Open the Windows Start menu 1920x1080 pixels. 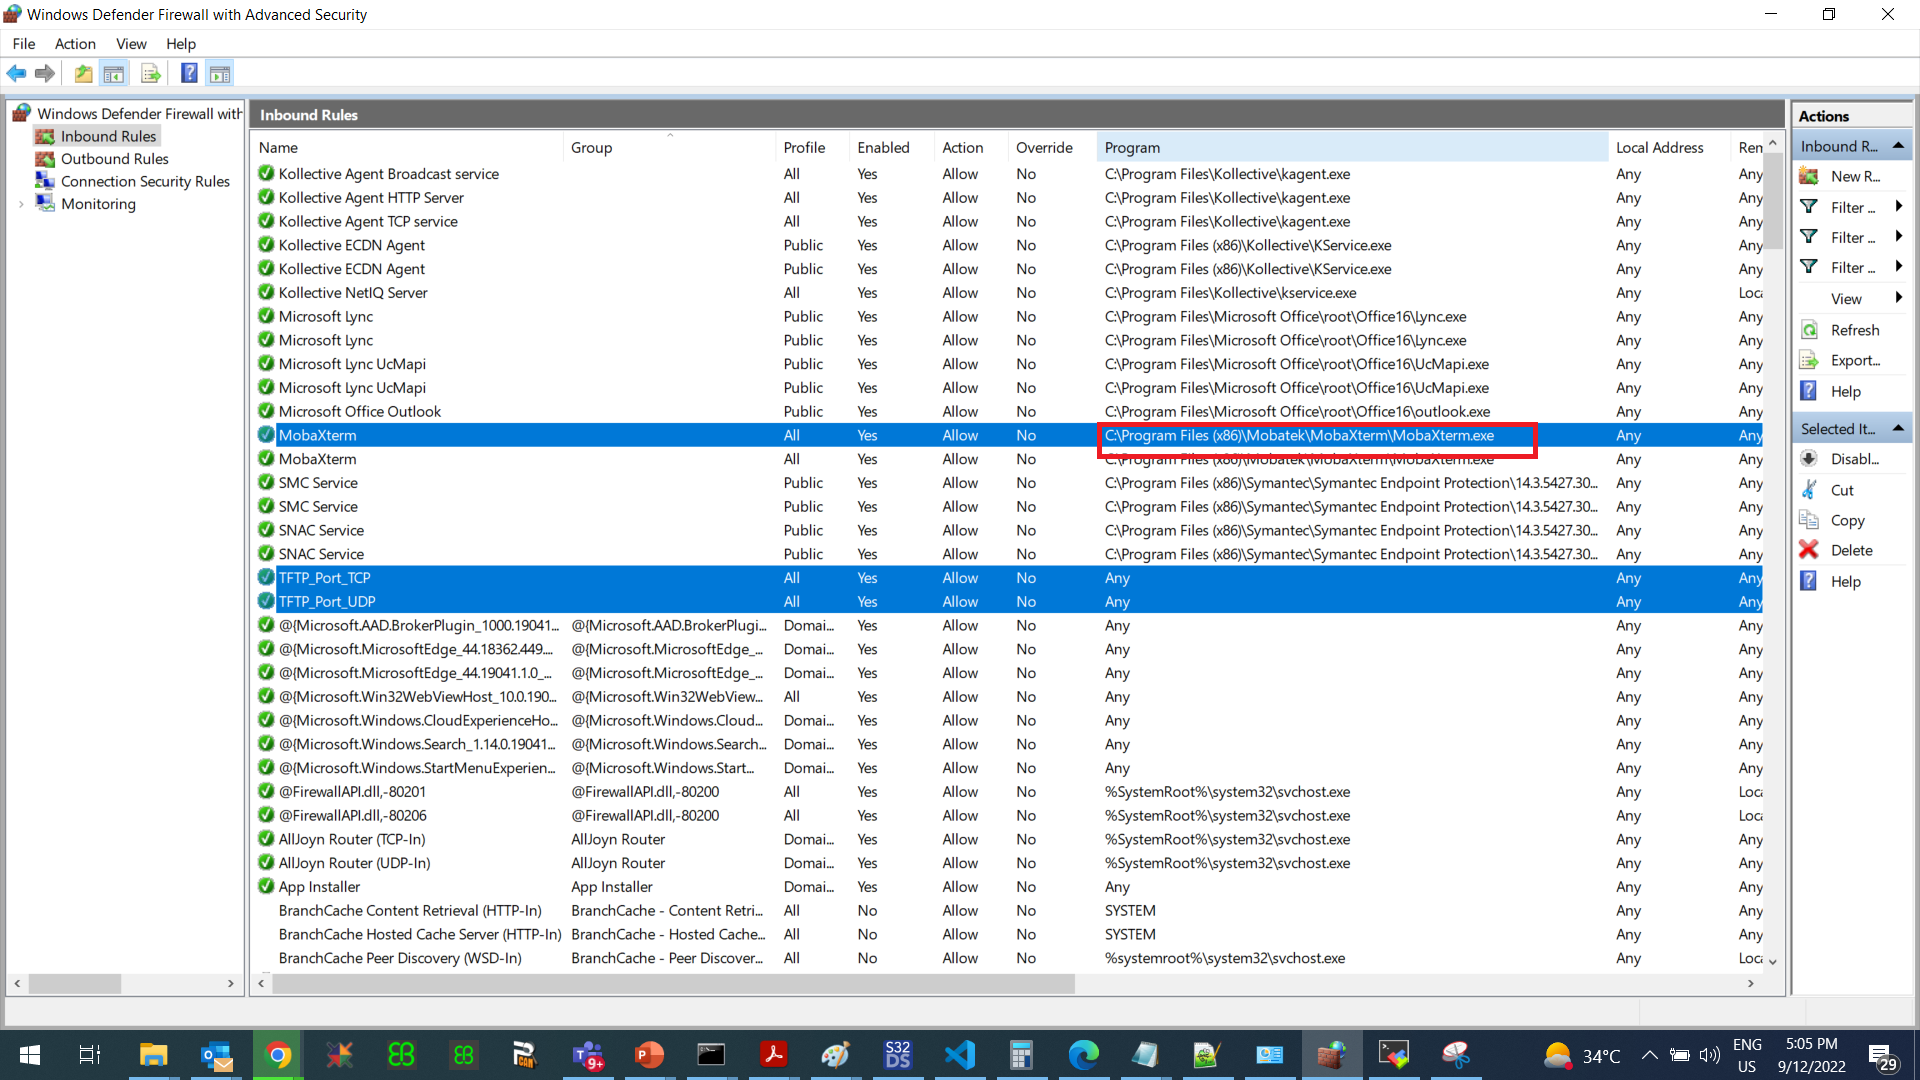(30, 1055)
